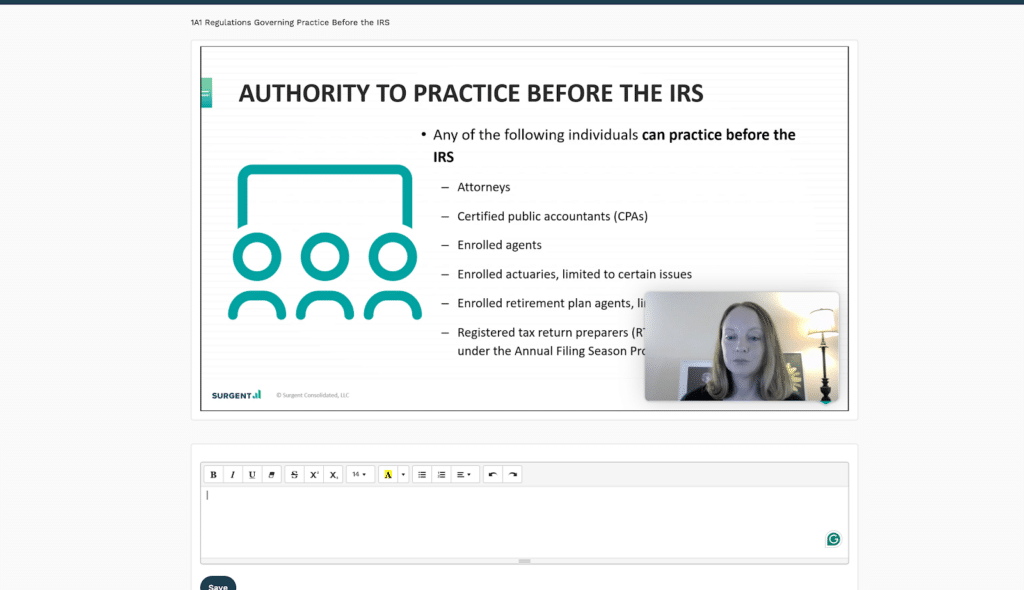1024x590 pixels.
Task: Redo the last edit in notes
Action: (x=512, y=475)
